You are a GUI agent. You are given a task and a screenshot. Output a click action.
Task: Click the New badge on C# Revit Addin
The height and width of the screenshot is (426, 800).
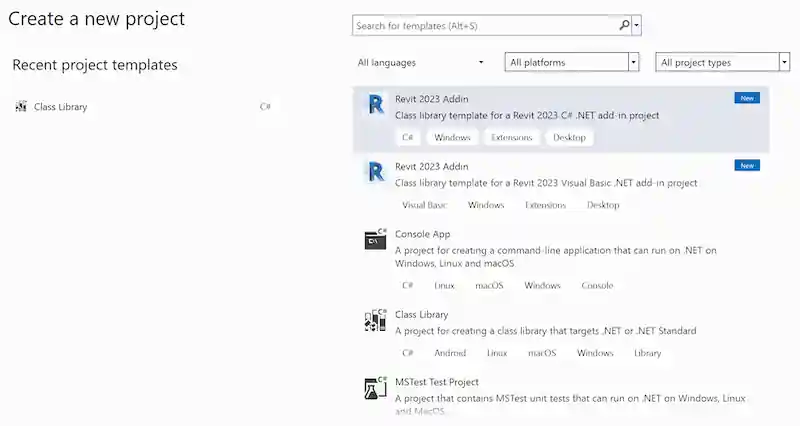coord(746,98)
